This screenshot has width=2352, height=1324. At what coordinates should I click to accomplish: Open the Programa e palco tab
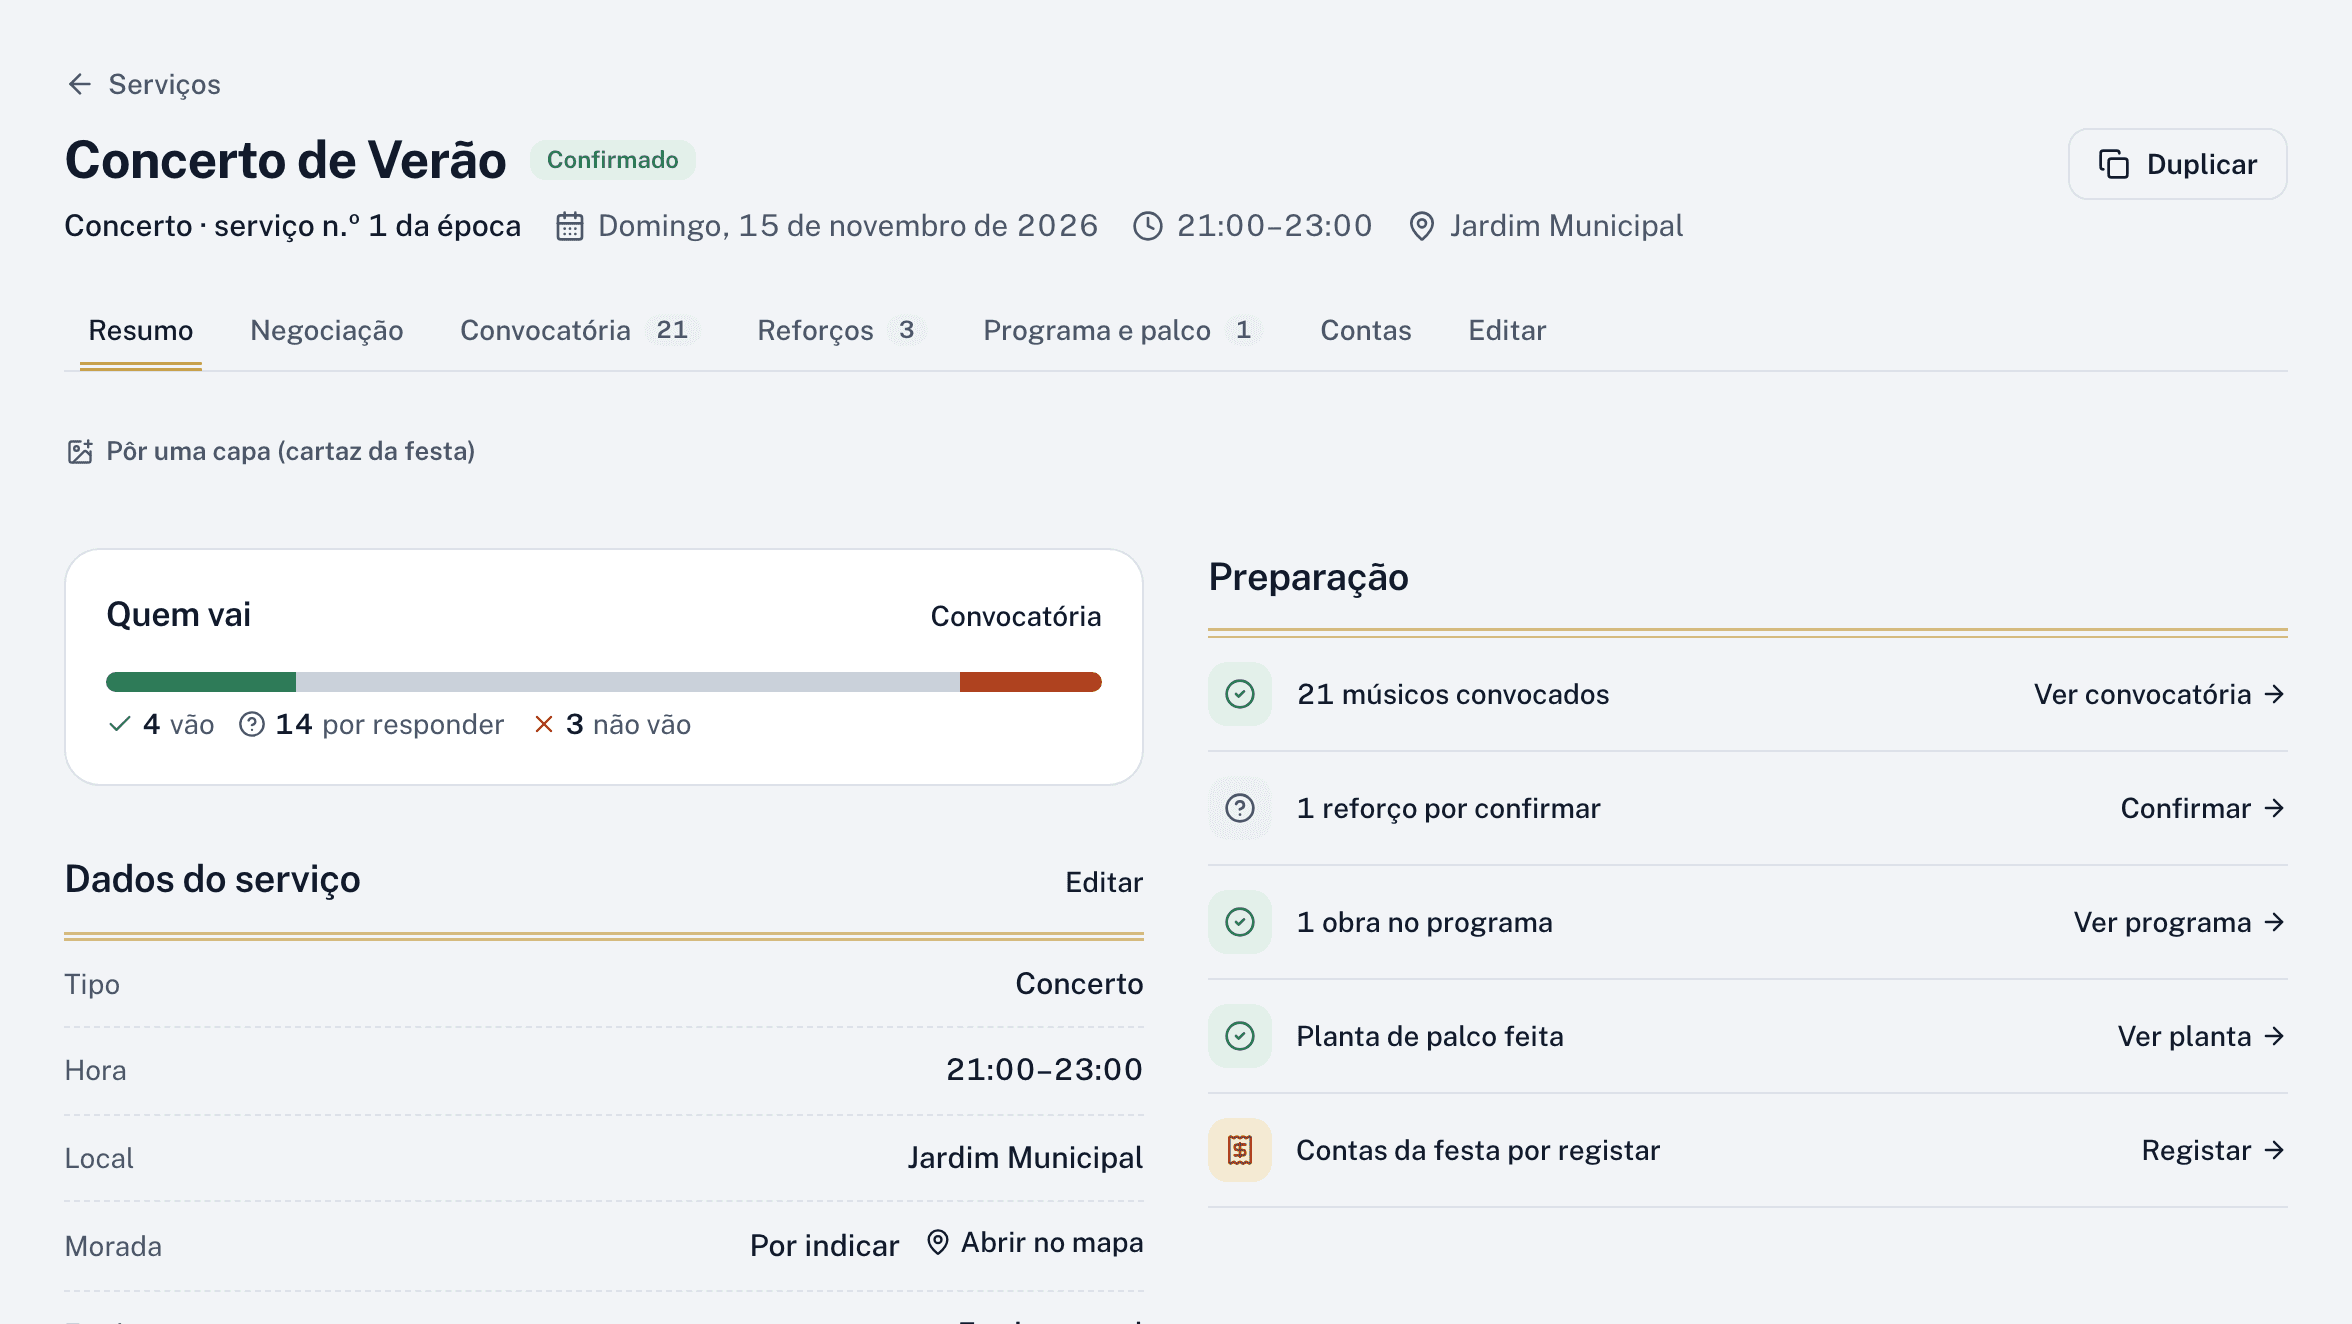[1122, 331]
